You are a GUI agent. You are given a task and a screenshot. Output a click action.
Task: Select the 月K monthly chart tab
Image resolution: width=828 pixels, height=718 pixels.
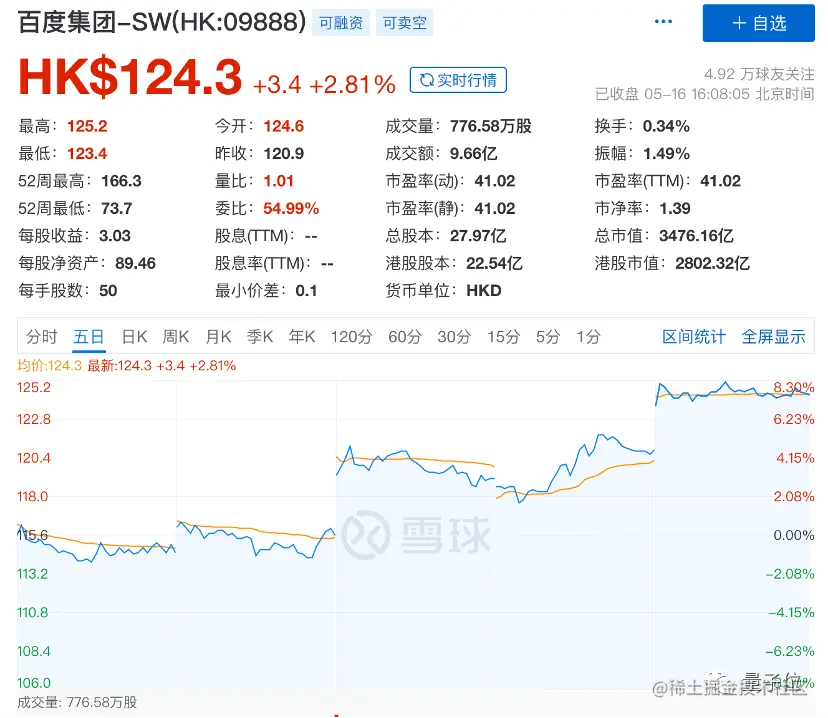[x=218, y=337]
